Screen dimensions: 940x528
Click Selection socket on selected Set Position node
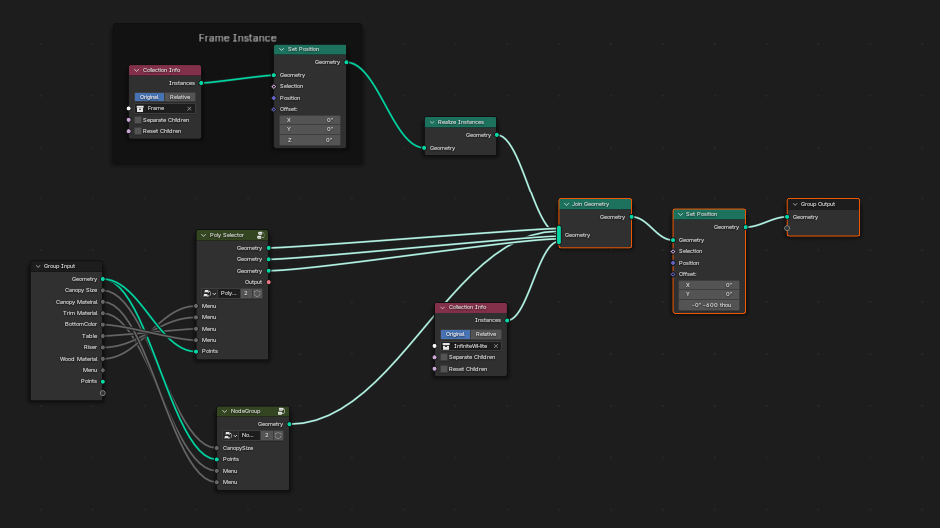click(x=673, y=251)
